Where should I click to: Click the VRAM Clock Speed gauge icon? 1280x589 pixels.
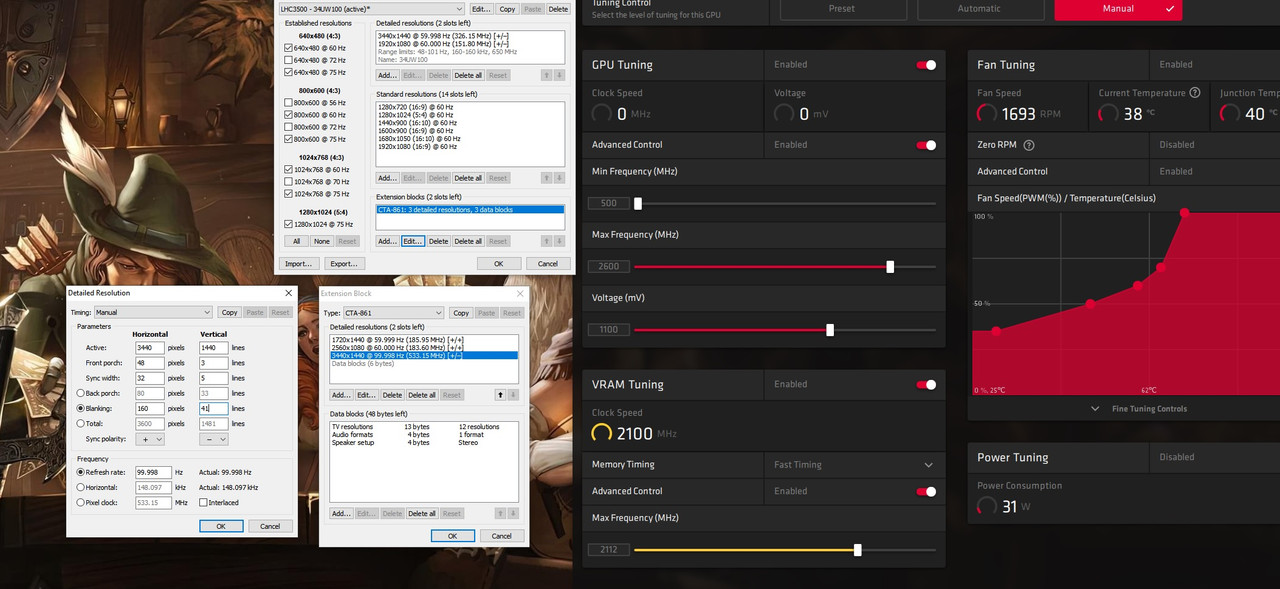(x=602, y=433)
